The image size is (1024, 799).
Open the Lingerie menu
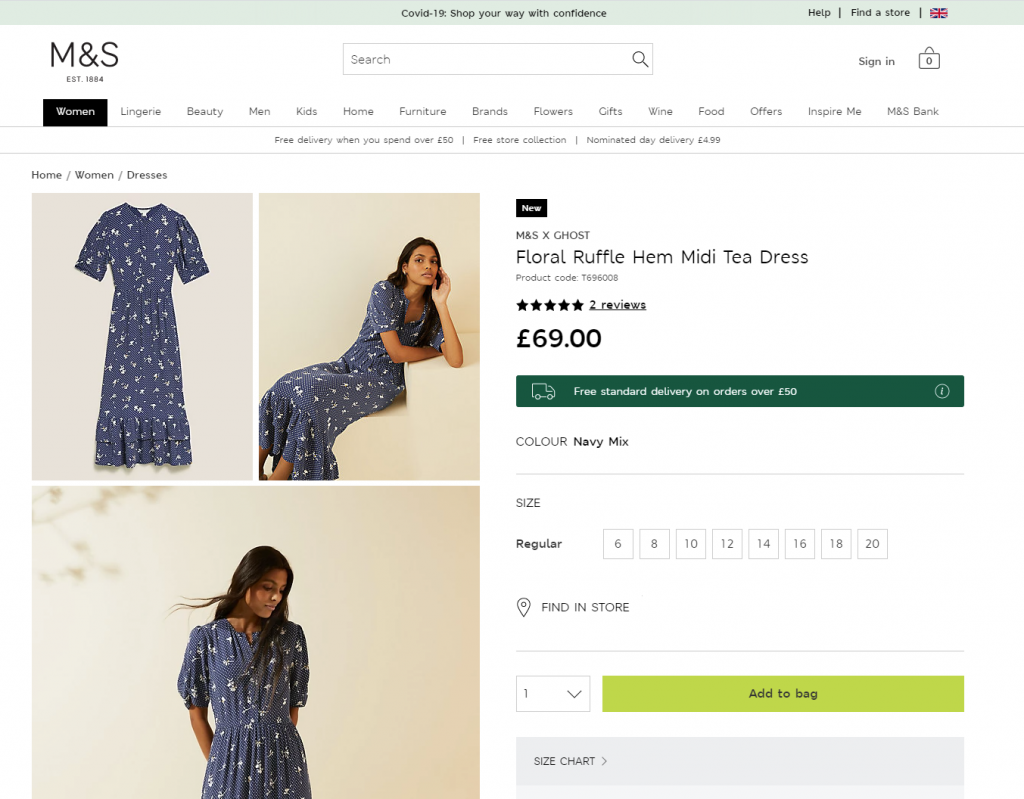point(141,112)
